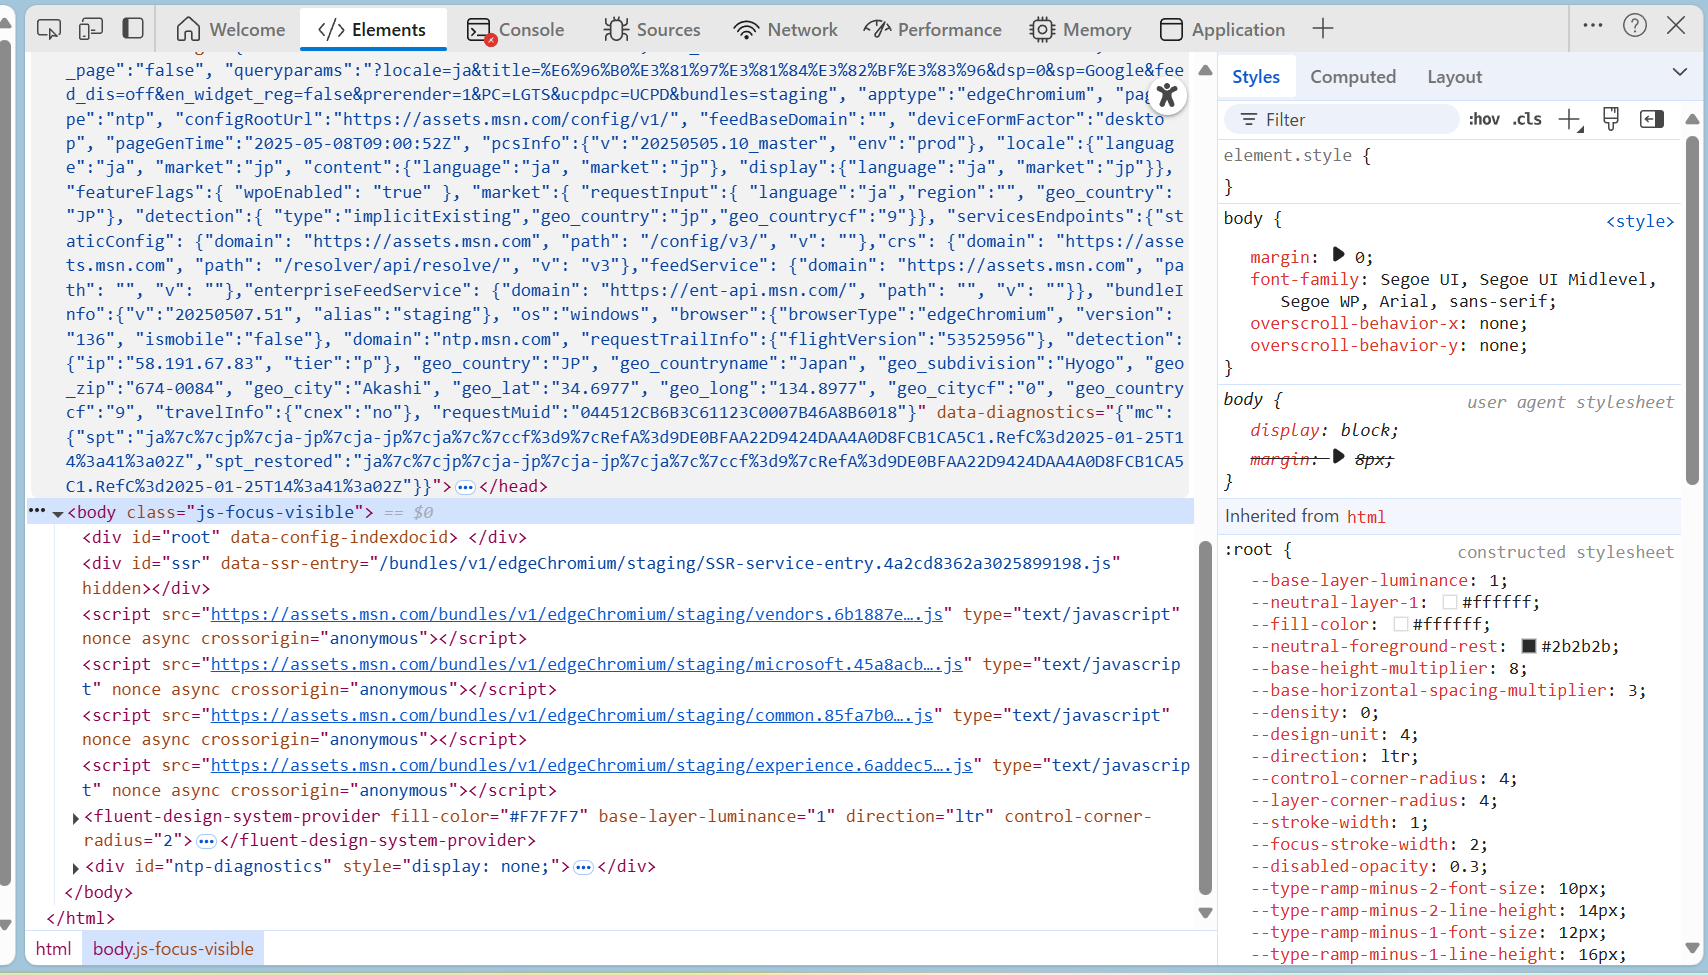Open DevTools customize menu (three dots)

click(x=1593, y=26)
